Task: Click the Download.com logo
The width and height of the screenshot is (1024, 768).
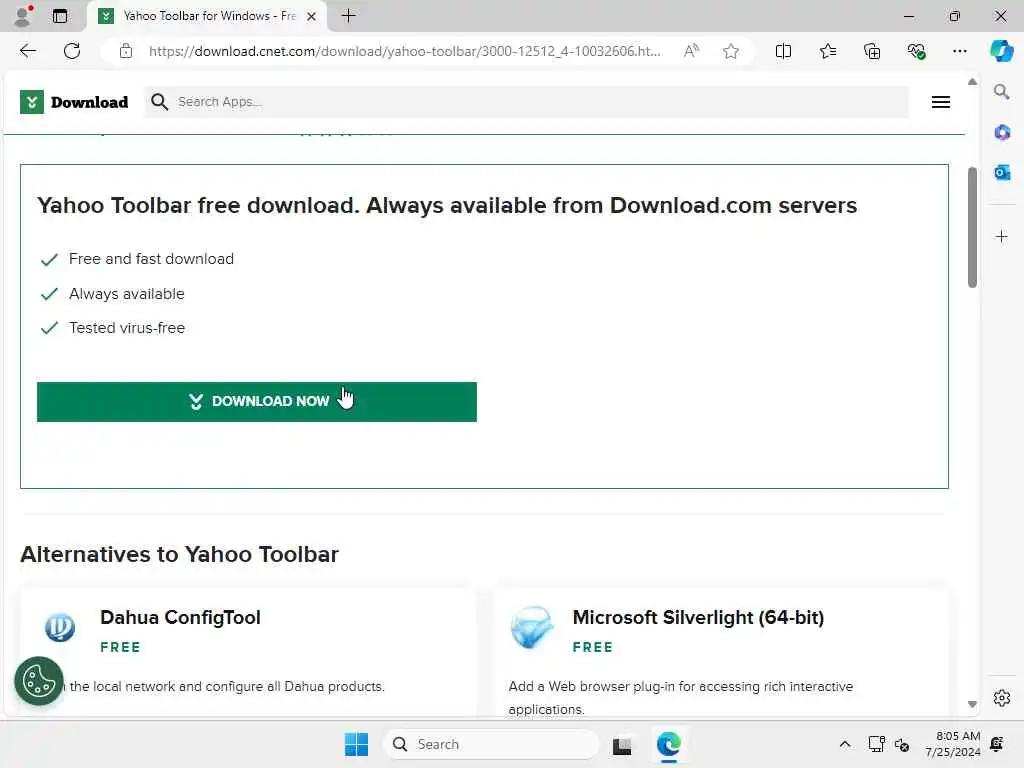Action: tap(74, 102)
